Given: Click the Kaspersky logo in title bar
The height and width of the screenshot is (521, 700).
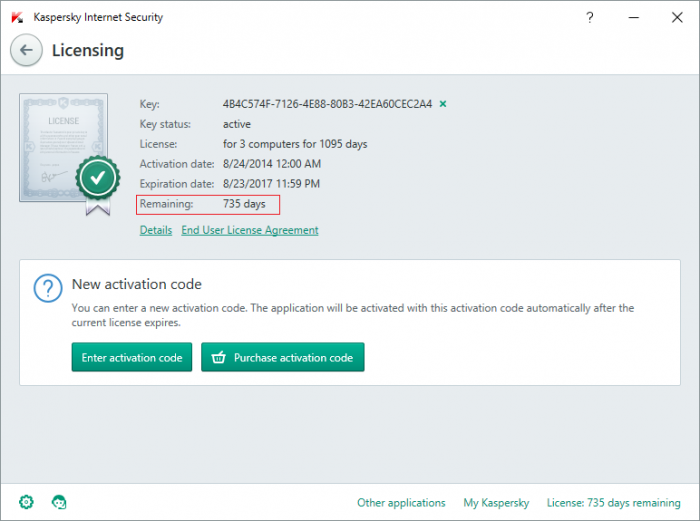Looking at the screenshot, I should 17,17.
